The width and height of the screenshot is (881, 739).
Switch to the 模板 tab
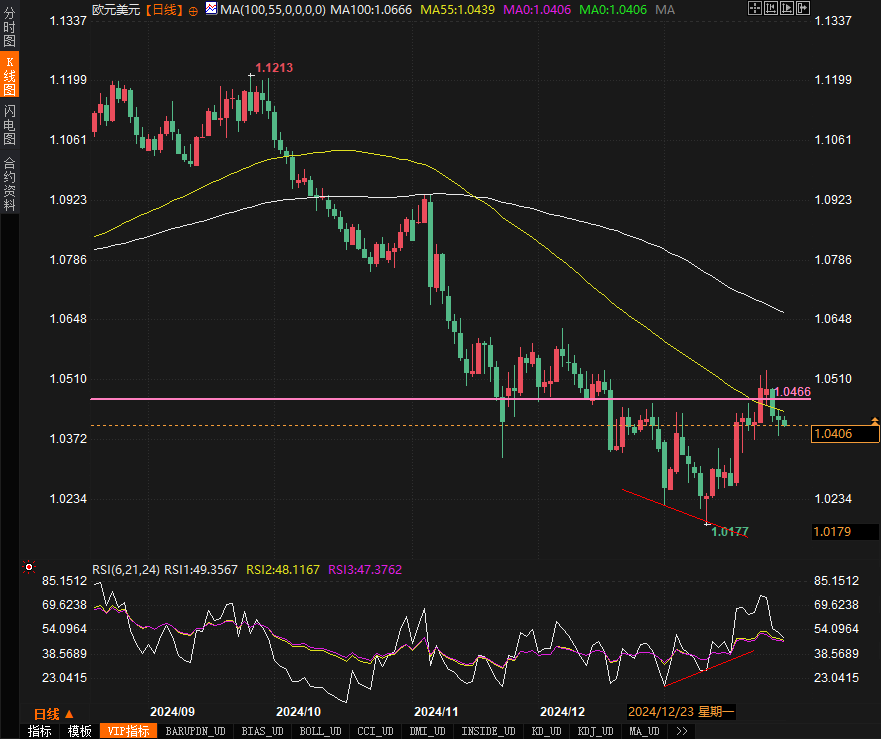click(x=80, y=731)
